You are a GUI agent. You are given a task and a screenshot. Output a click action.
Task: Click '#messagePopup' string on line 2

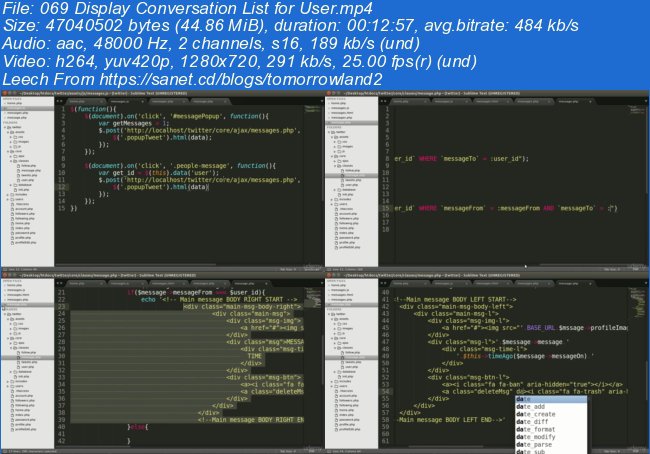point(197,117)
